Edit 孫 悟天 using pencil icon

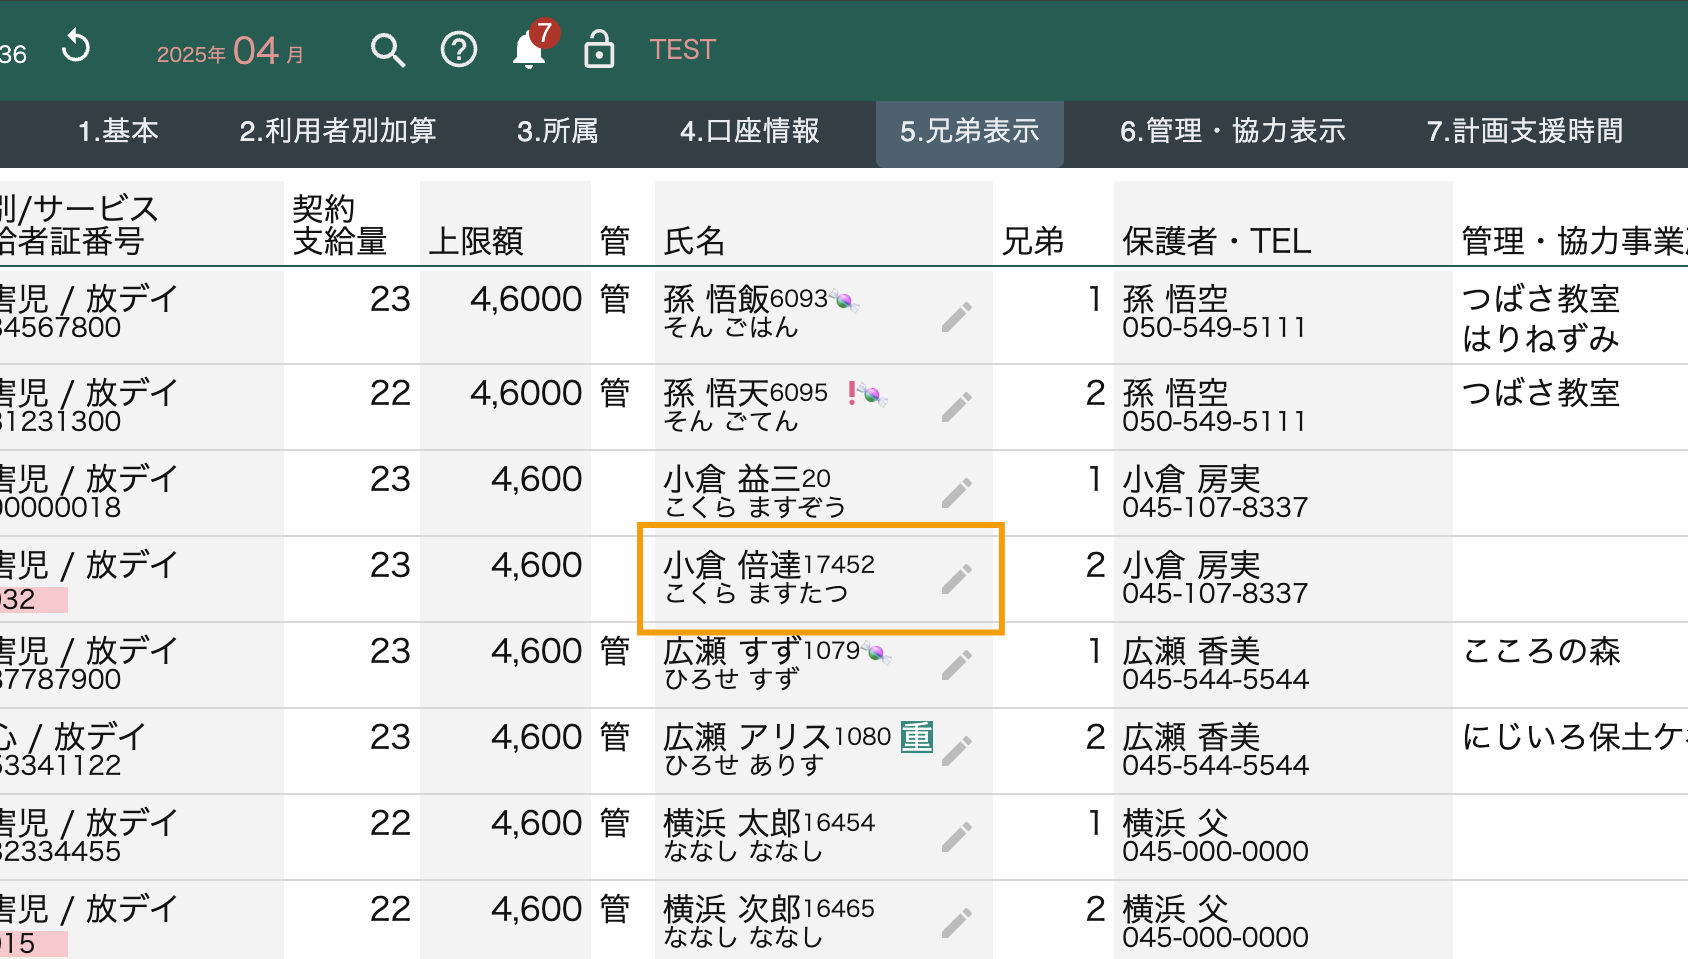[956, 407]
